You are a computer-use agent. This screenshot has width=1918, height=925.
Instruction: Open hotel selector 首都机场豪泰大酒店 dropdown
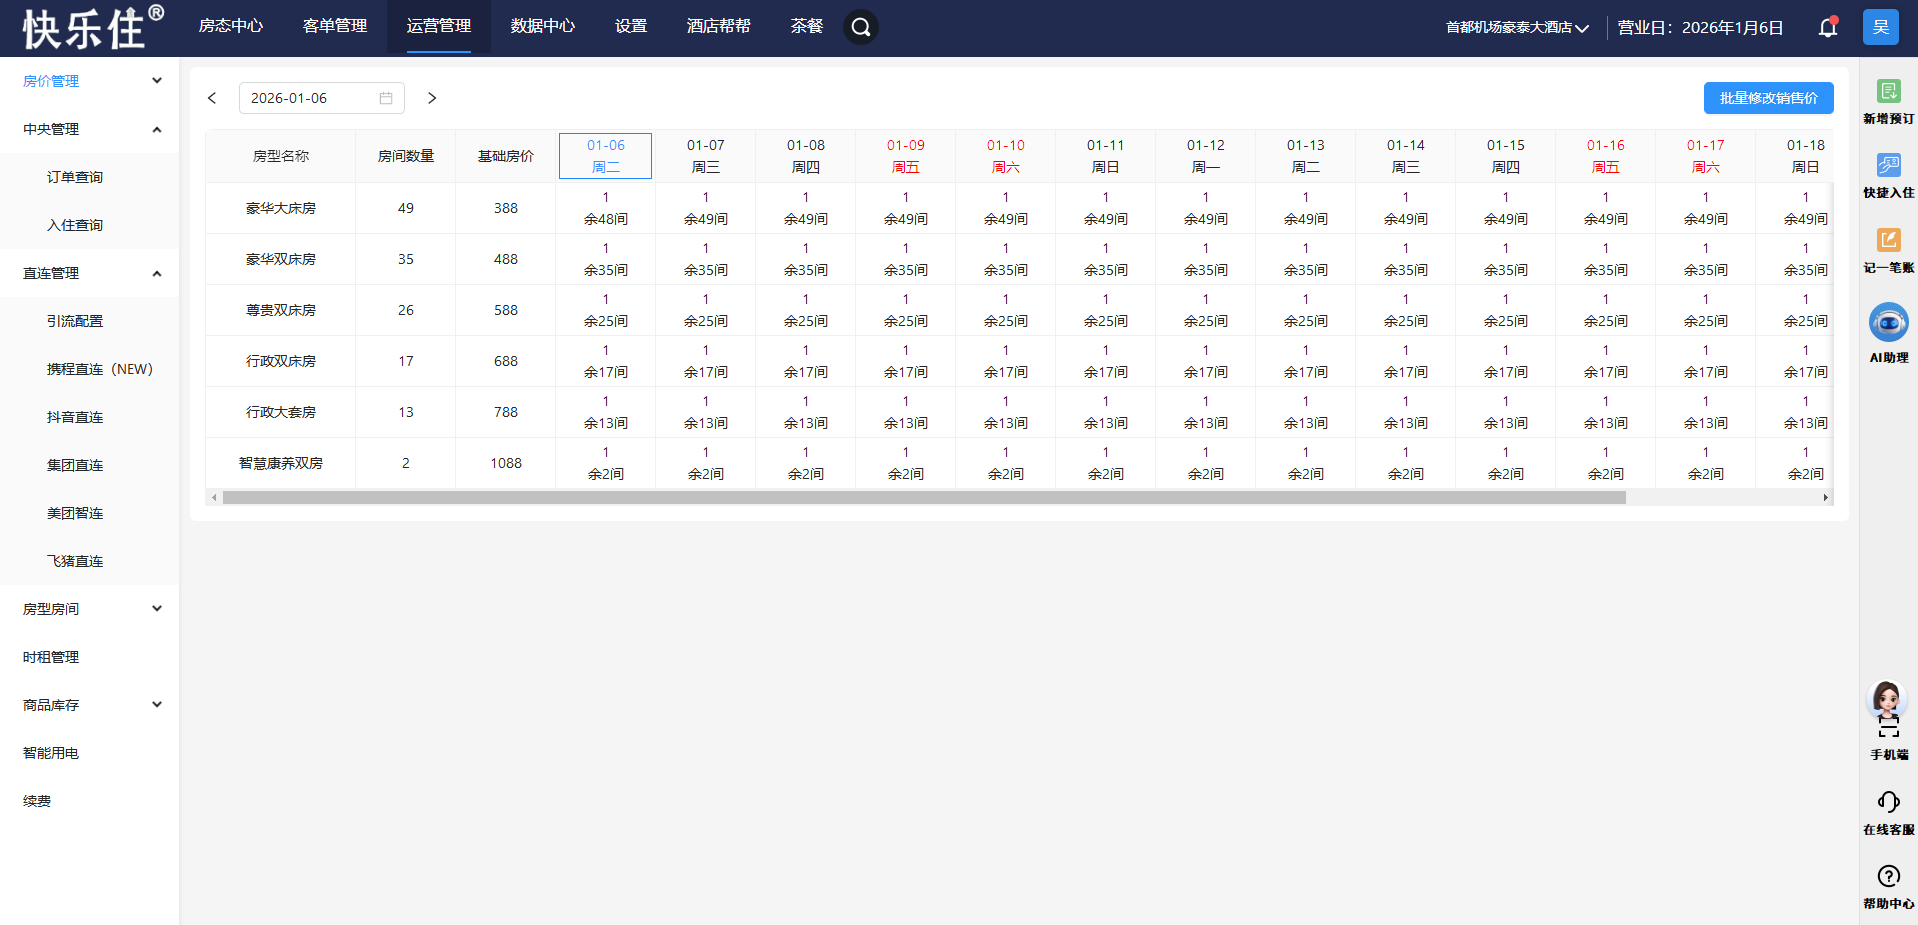(x=1516, y=28)
